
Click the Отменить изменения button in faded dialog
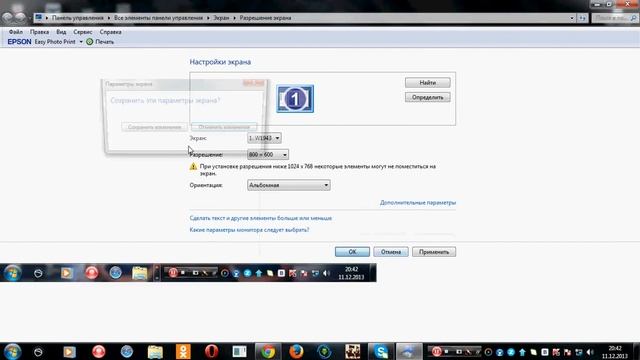tap(224, 127)
